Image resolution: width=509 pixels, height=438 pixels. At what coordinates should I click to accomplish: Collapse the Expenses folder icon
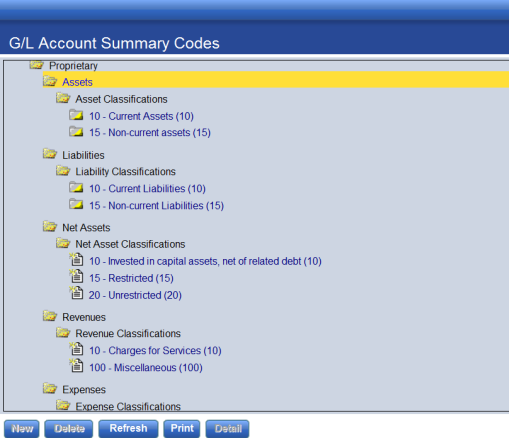[x=50, y=388]
